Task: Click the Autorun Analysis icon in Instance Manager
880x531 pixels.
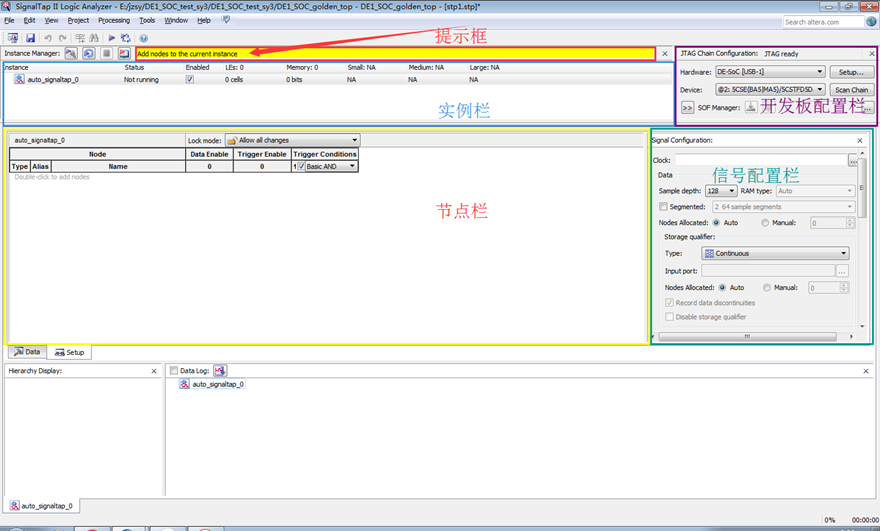Action: click(89, 53)
